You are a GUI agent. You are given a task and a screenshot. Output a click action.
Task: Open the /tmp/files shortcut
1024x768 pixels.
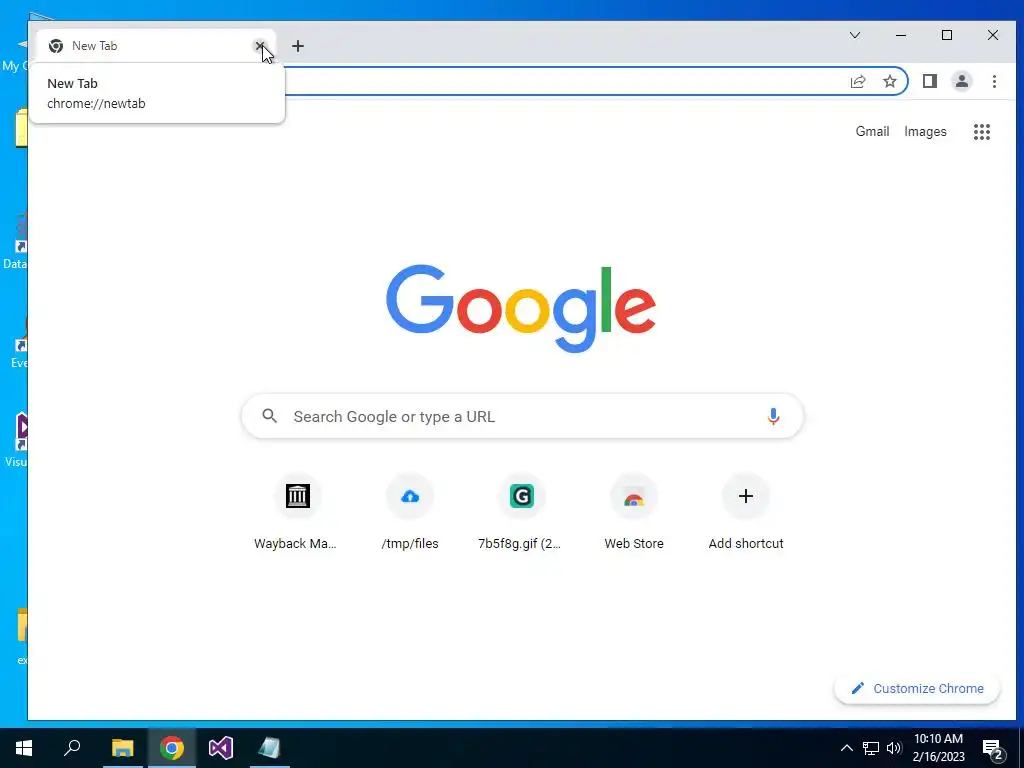pos(409,513)
